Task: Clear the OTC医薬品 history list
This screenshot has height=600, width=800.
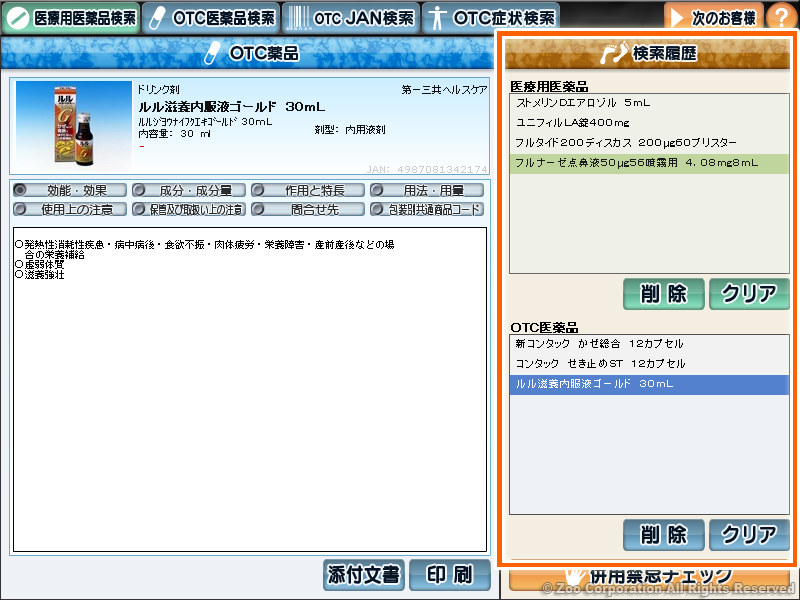Action: click(x=749, y=535)
